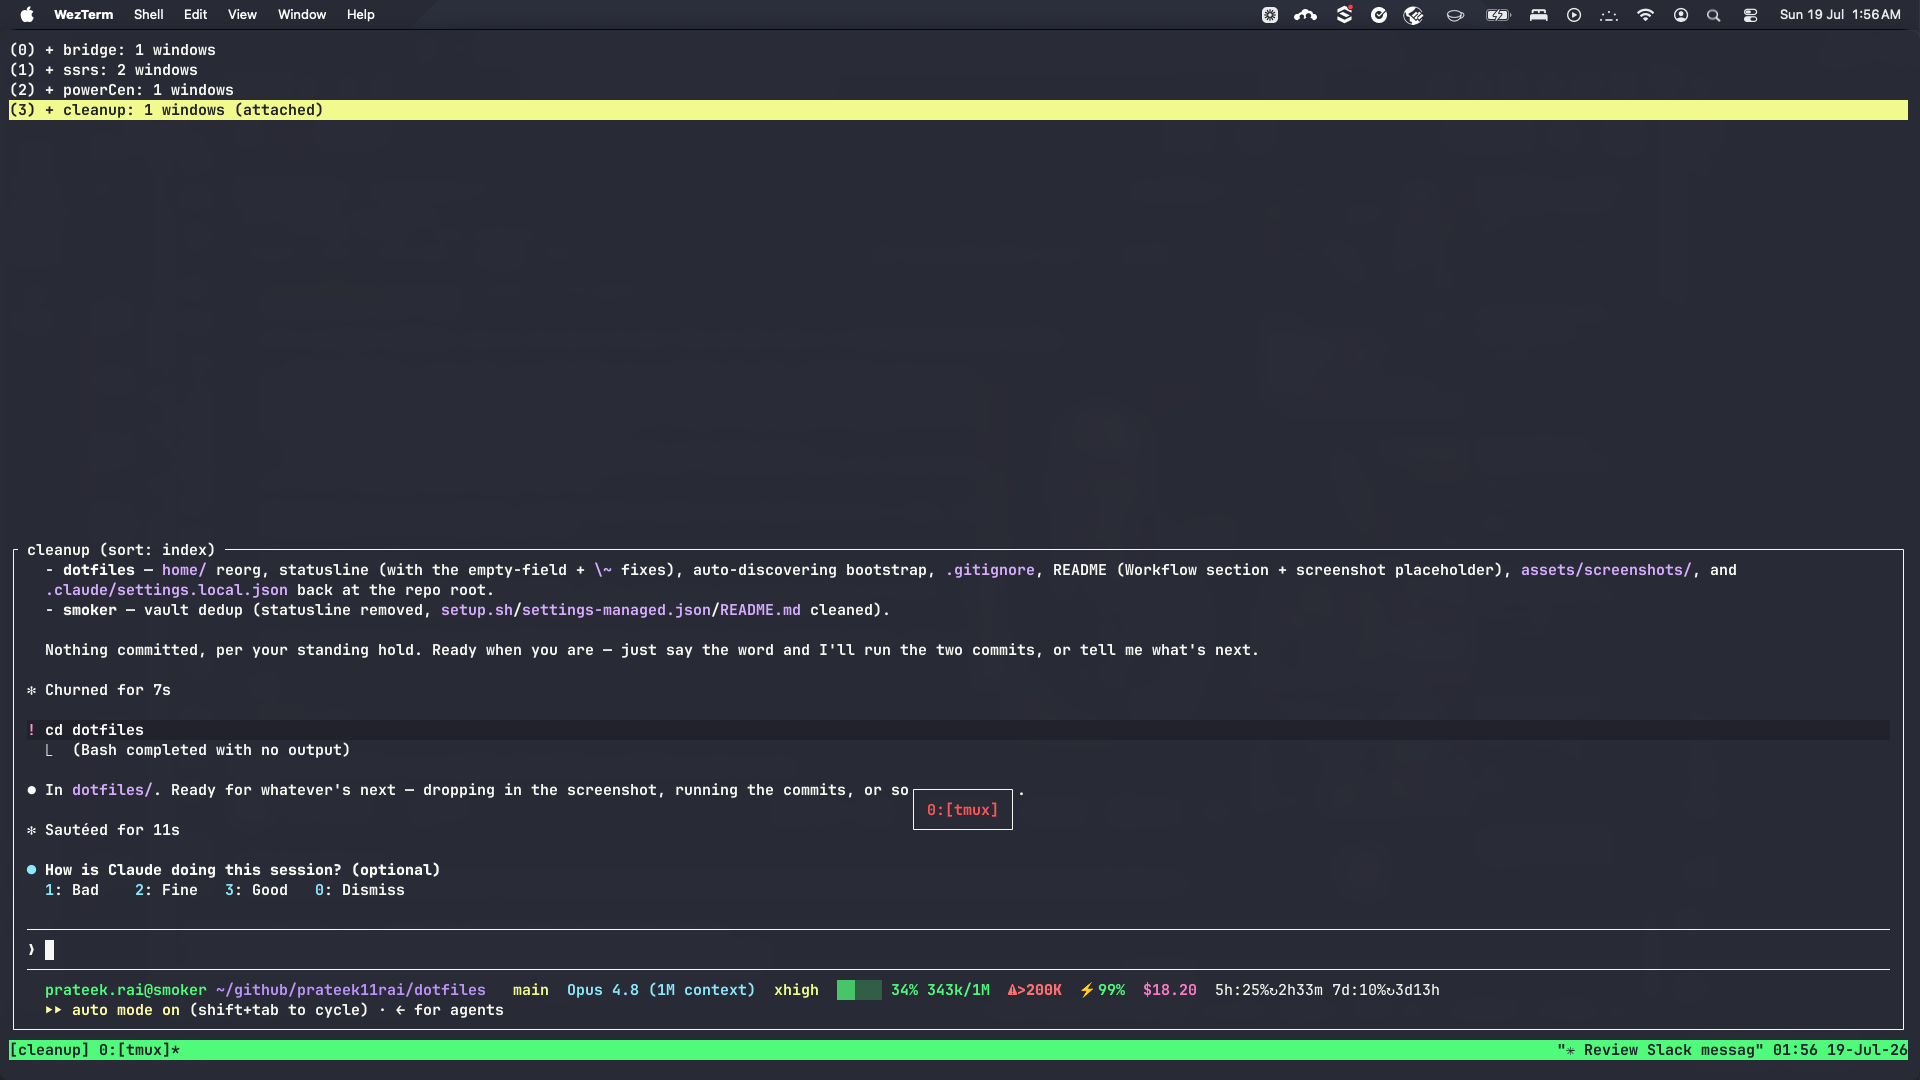The height and width of the screenshot is (1080, 1920).
Task: Click the auto mode on indicator
Action: [x=112, y=1010]
